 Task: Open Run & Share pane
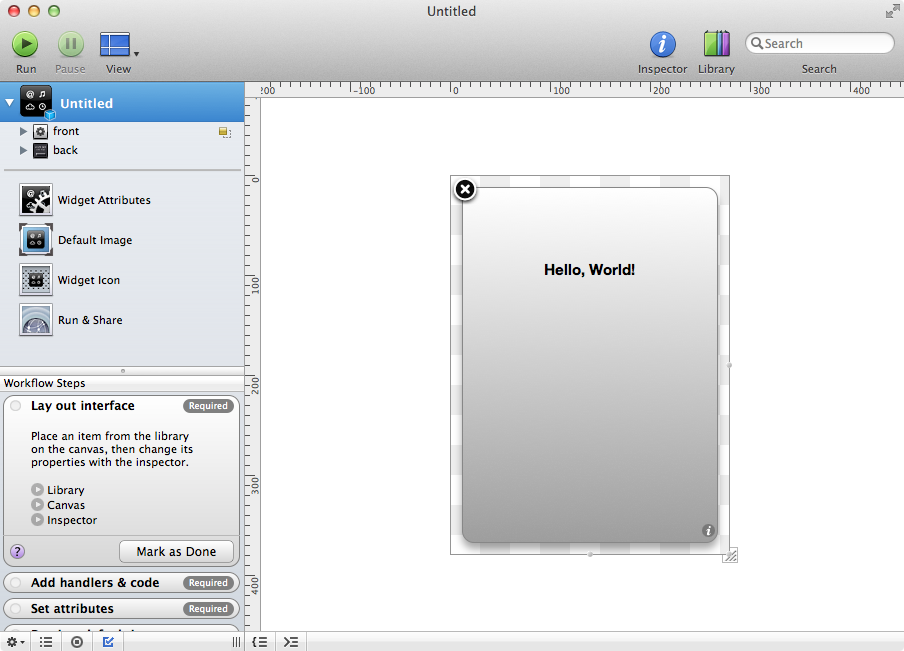(x=70, y=320)
